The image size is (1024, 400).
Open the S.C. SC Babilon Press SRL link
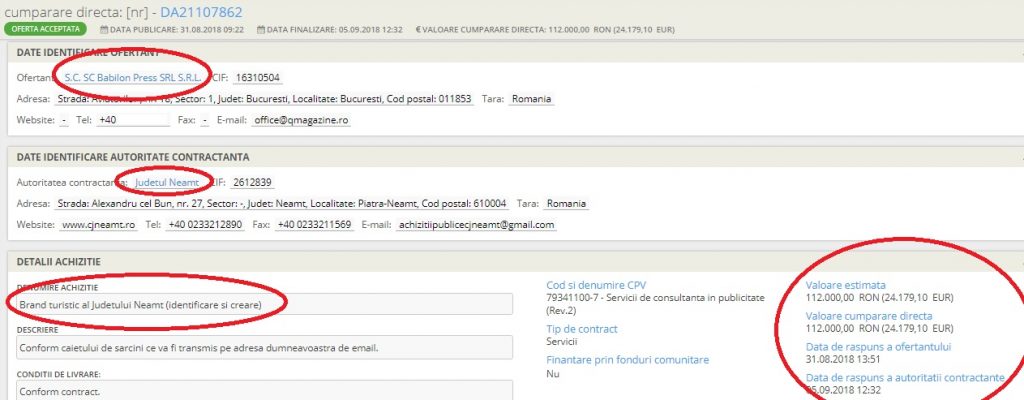coord(132,77)
